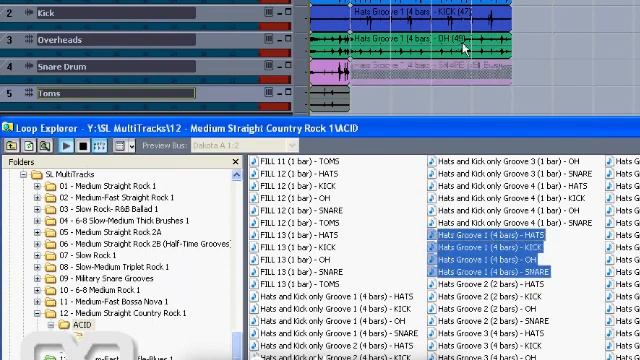Image resolution: width=640 pixels, height=360 pixels.
Task: Expand the 07 - Slow Rock 1 folder
Action: [x=37, y=256]
